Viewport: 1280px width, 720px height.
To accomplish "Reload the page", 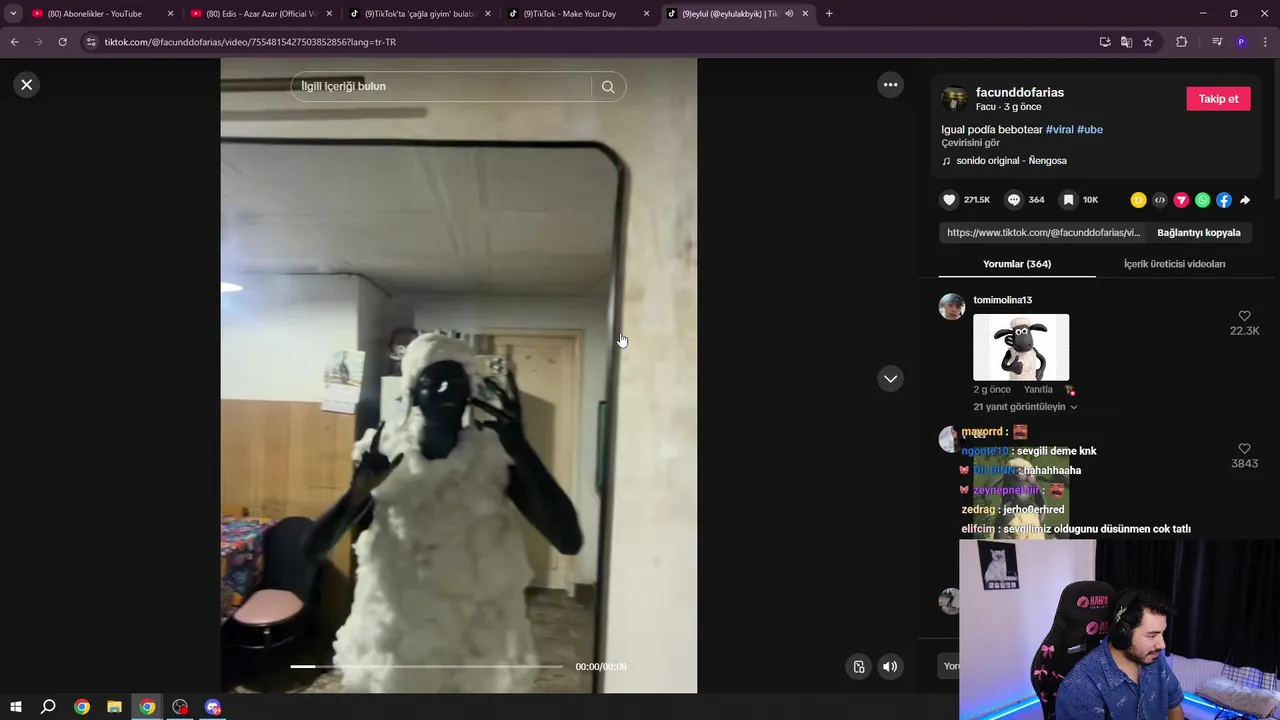I will click(62, 42).
